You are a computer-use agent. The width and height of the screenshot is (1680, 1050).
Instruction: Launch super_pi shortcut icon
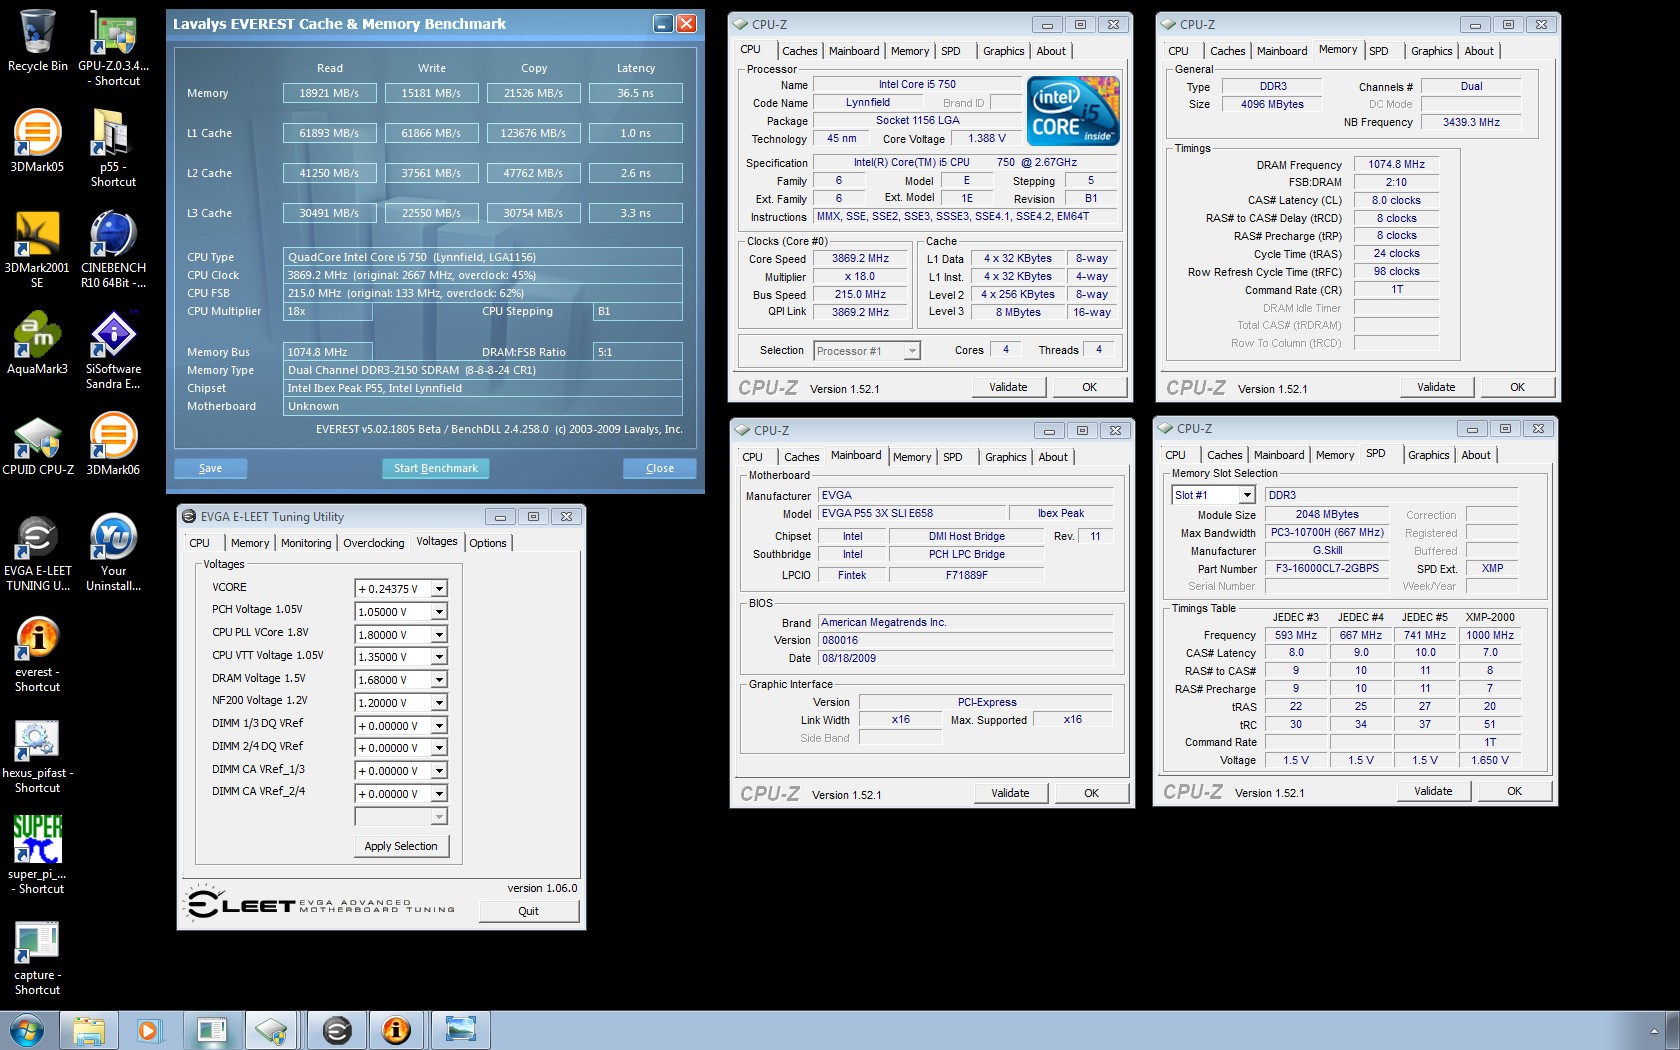[x=37, y=855]
